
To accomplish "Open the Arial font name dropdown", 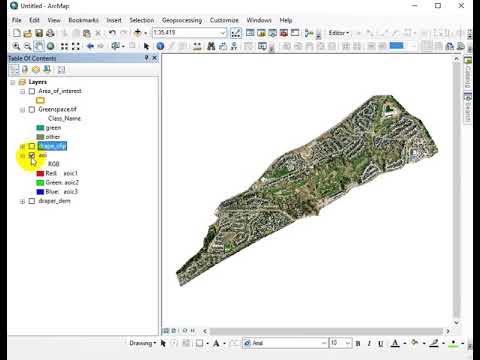I will click(324, 343).
